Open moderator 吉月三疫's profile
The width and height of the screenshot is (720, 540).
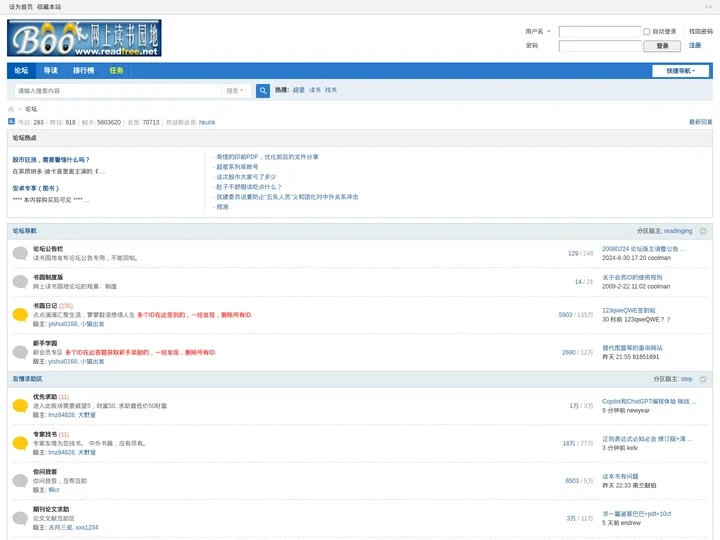60,528
